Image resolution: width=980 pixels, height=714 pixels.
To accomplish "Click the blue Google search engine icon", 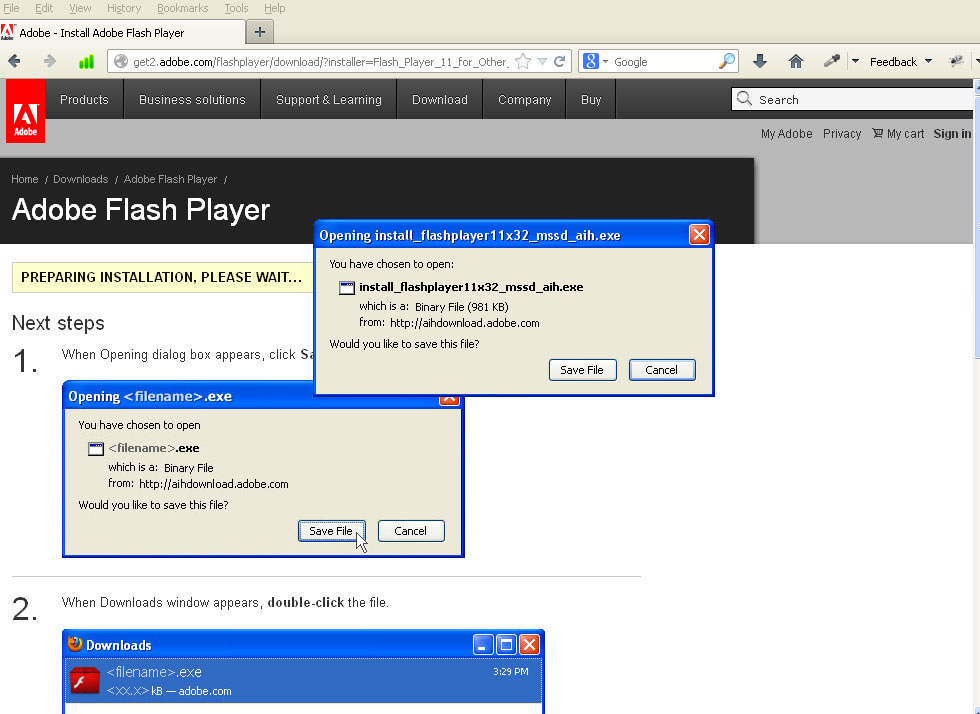I will click(x=591, y=61).
